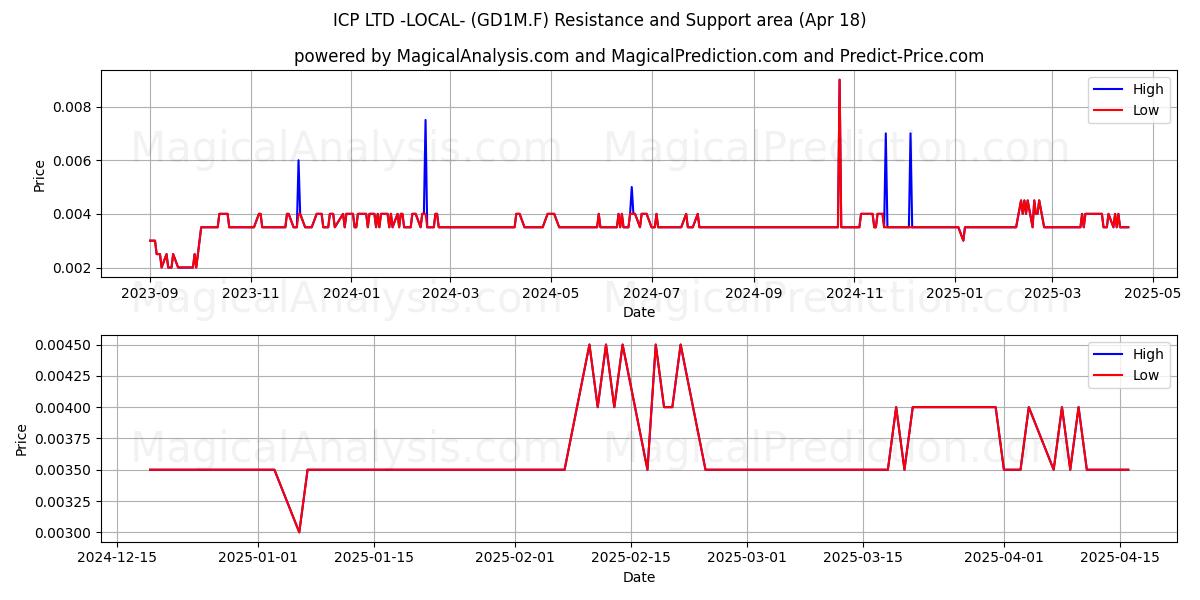Click the 'Date' axis title under the upper chart

[x=639, y=312]
